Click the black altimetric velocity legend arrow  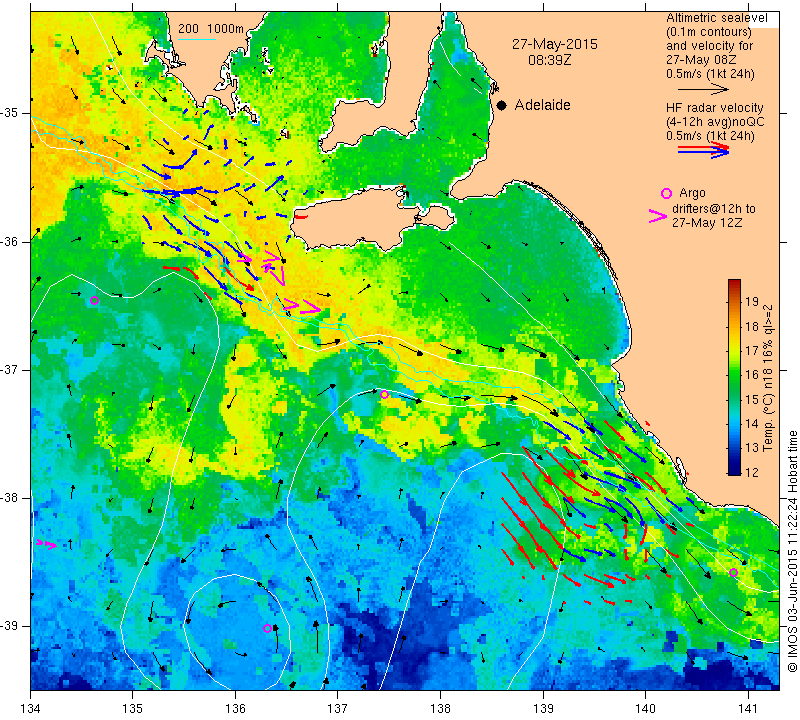coord(703,89)
